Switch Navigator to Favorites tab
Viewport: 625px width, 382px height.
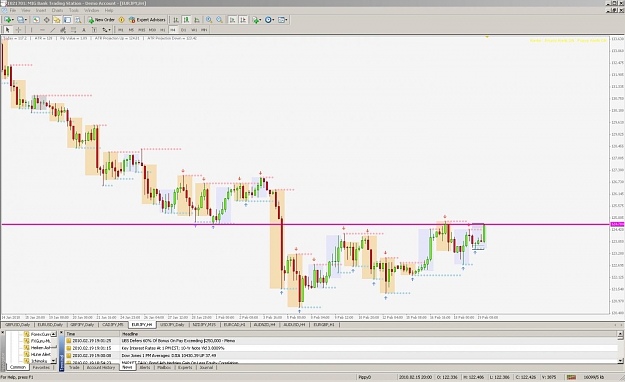click(x=41, y=367)
